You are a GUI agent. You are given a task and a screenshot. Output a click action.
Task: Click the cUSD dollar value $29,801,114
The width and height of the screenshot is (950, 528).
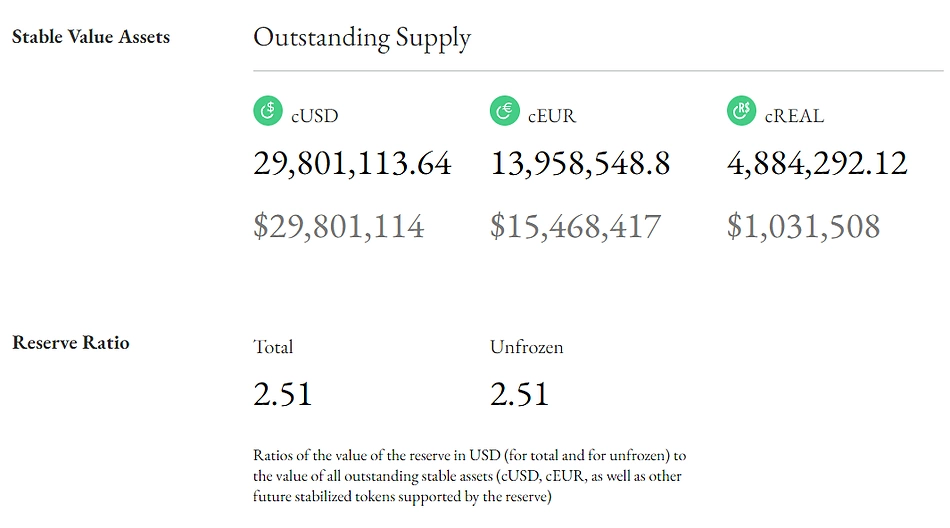click(x=339, y=227)
